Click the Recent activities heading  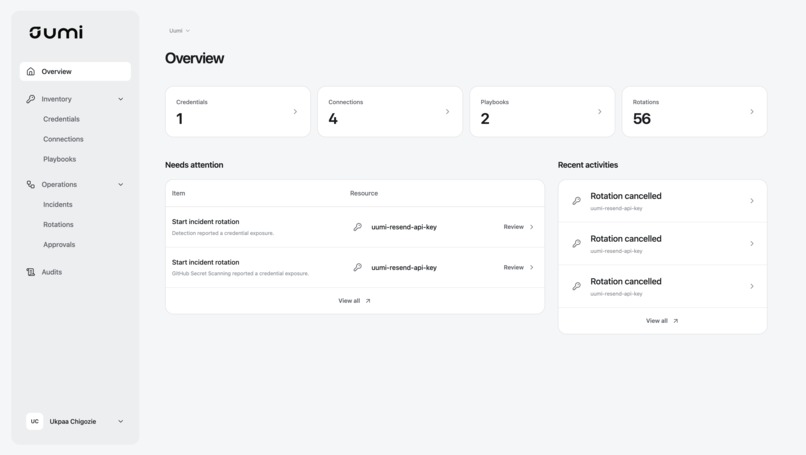(588, 165)
